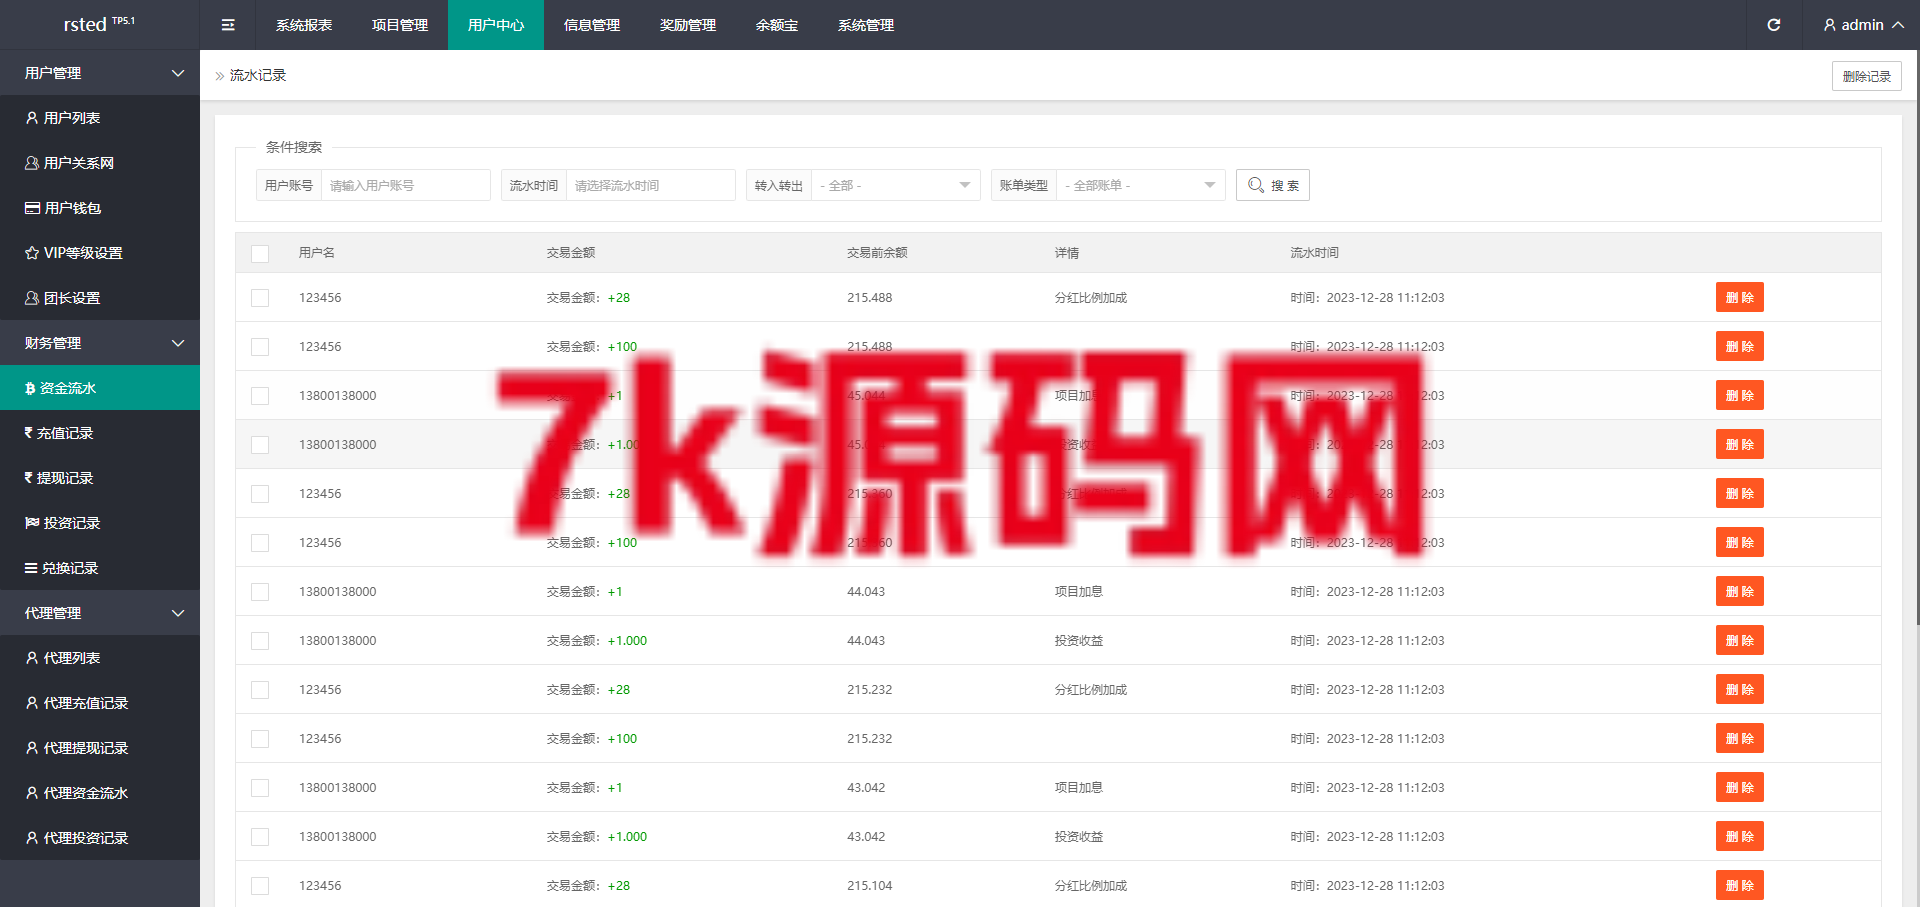
Task: Check the 13800138000 row with balance 44.043 项目加息
Action: pyautogui.click(x=260, y=592)
